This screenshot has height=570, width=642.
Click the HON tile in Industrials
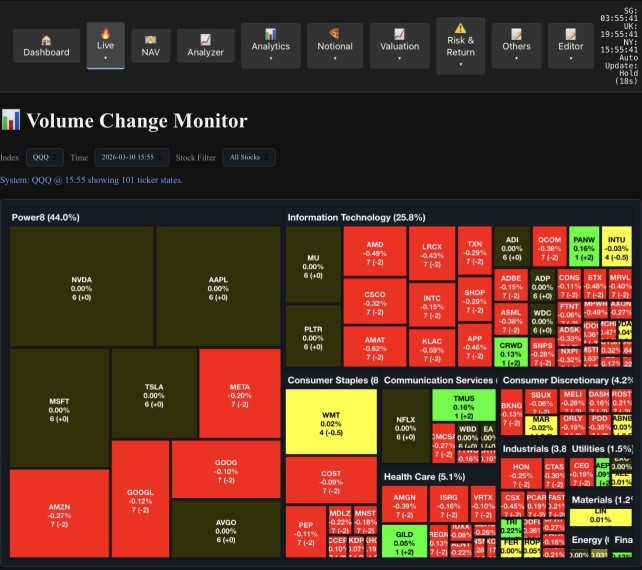point(521,473)
